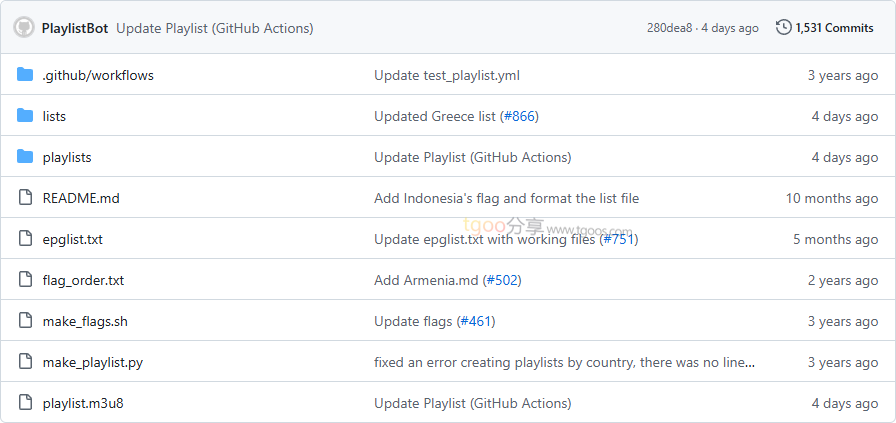896x423 pixels.
Task: Open issue #502 link for Armenia.md
Action: pos(502,280)
